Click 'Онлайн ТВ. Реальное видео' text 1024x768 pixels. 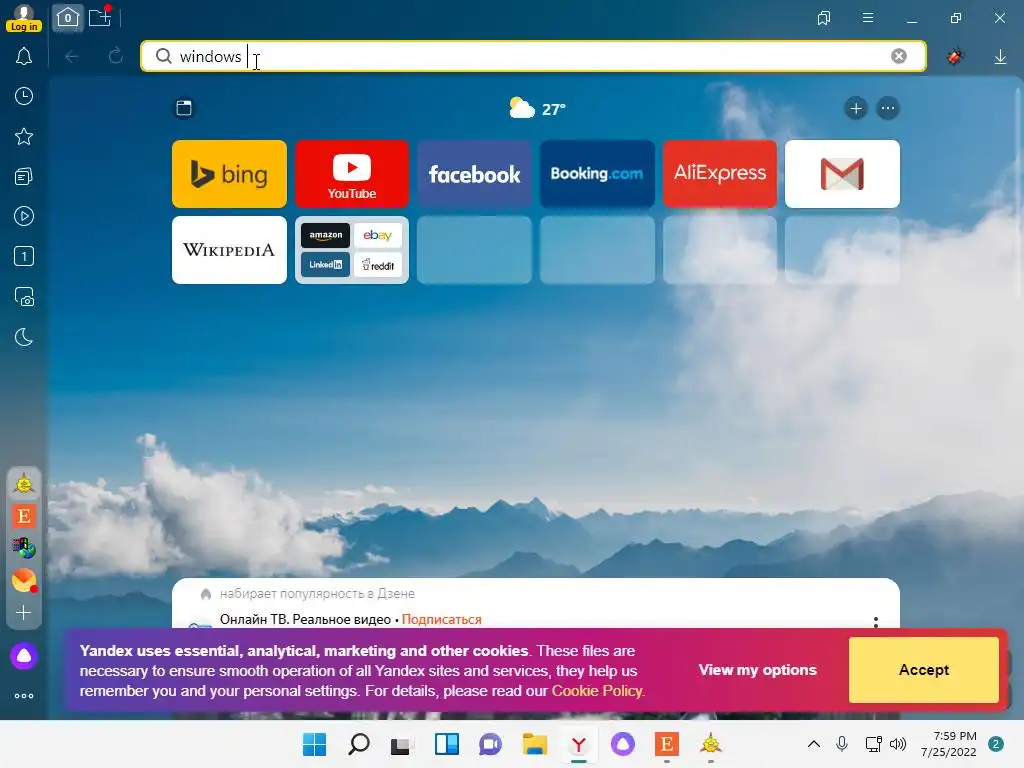pos(305,619)
